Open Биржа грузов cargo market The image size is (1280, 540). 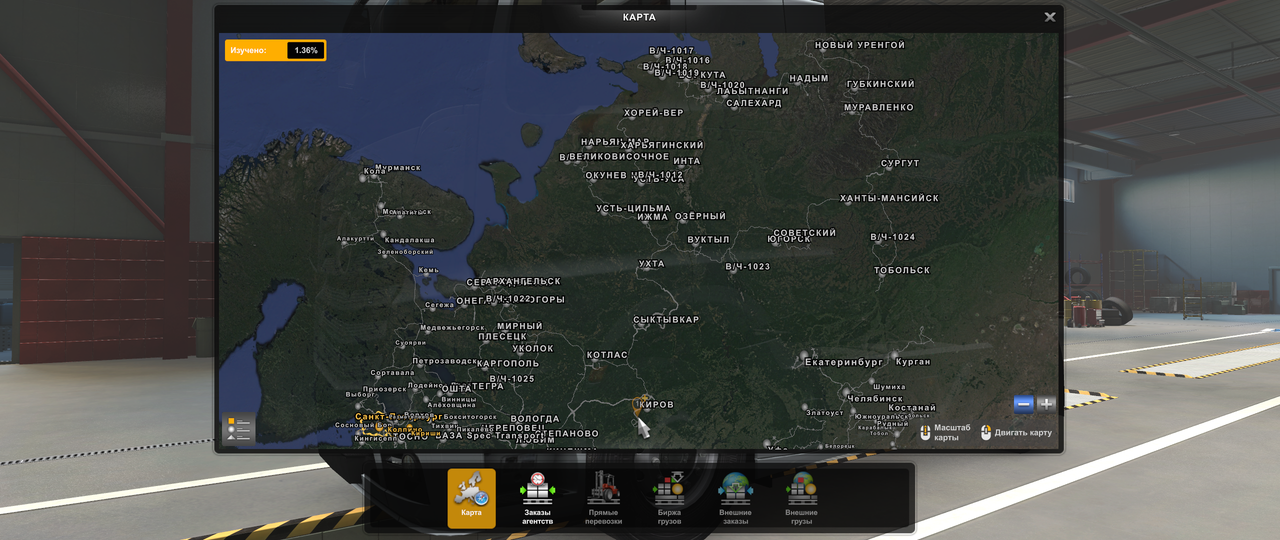[669, 498]
